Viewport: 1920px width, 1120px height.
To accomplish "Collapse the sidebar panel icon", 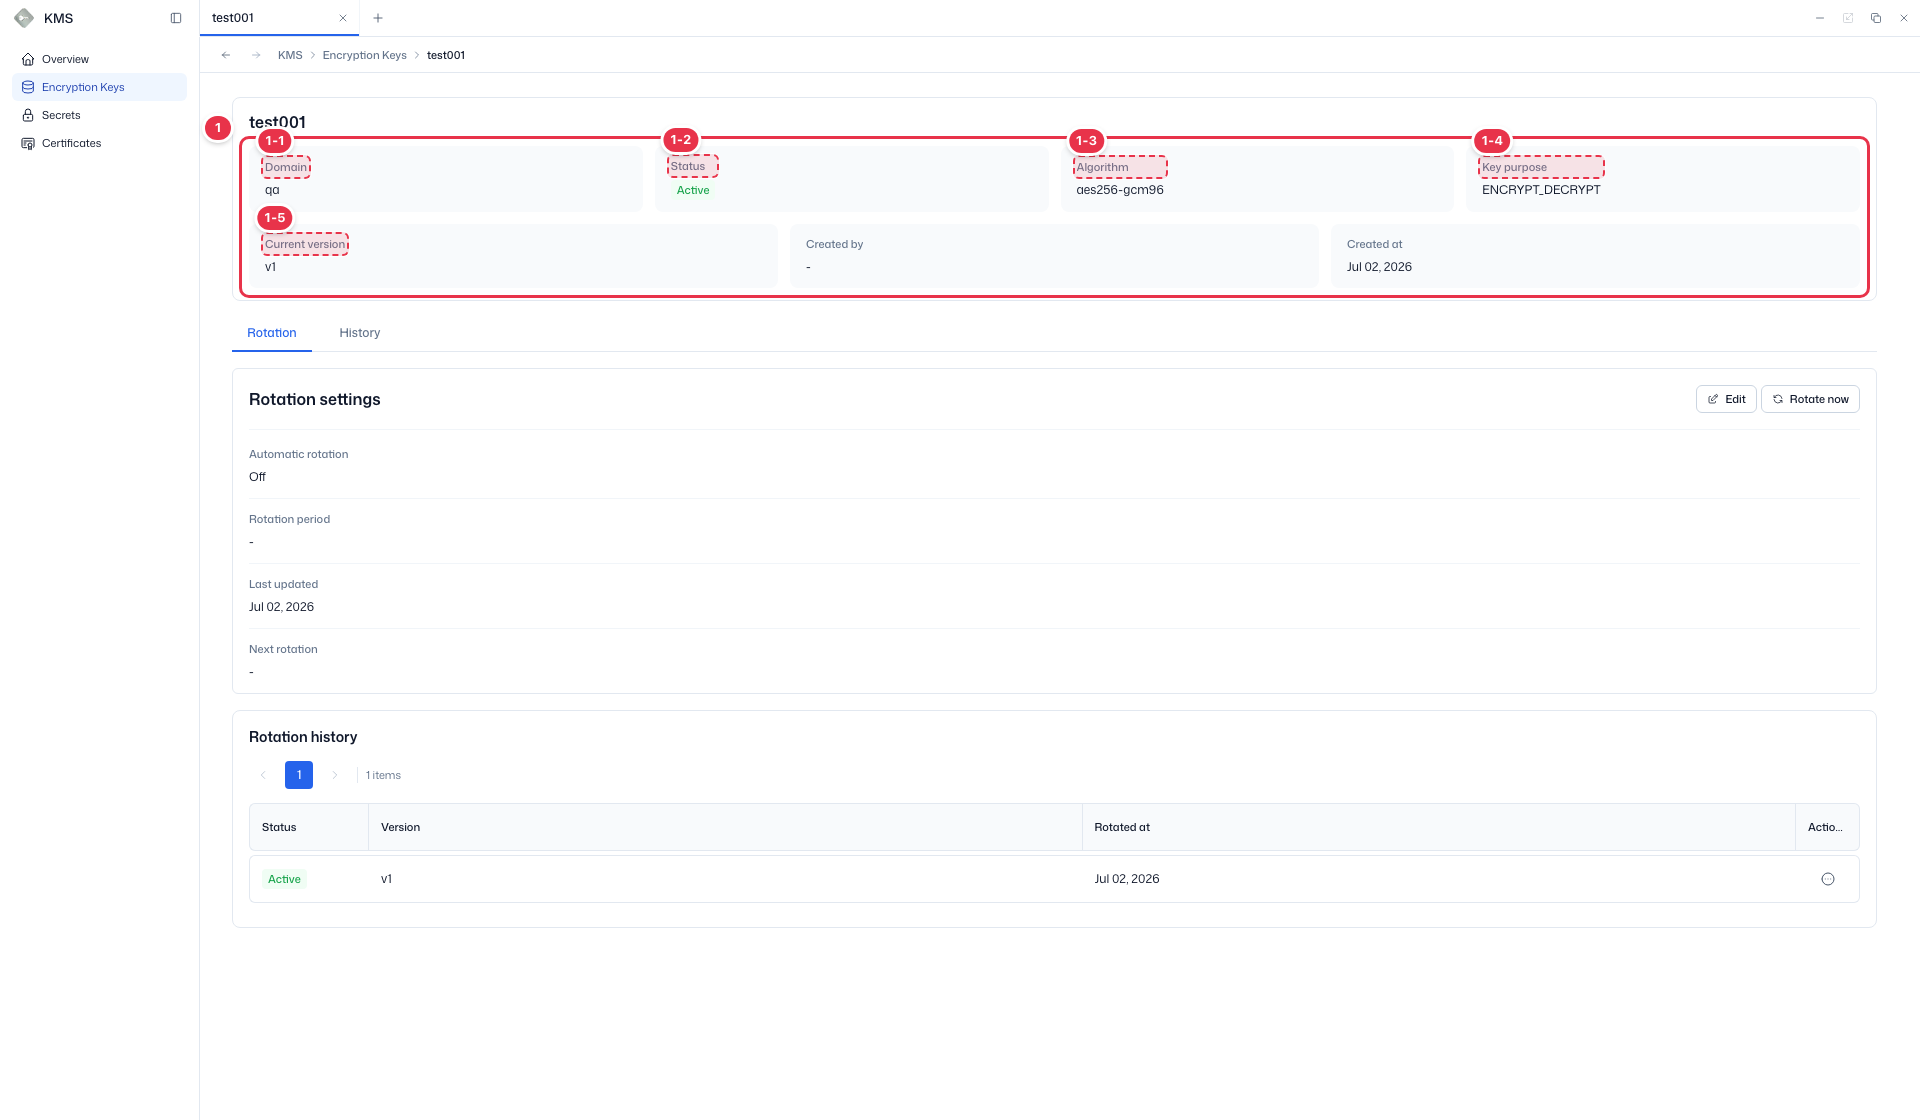I will pyautogui.click(x=176, y=18).
